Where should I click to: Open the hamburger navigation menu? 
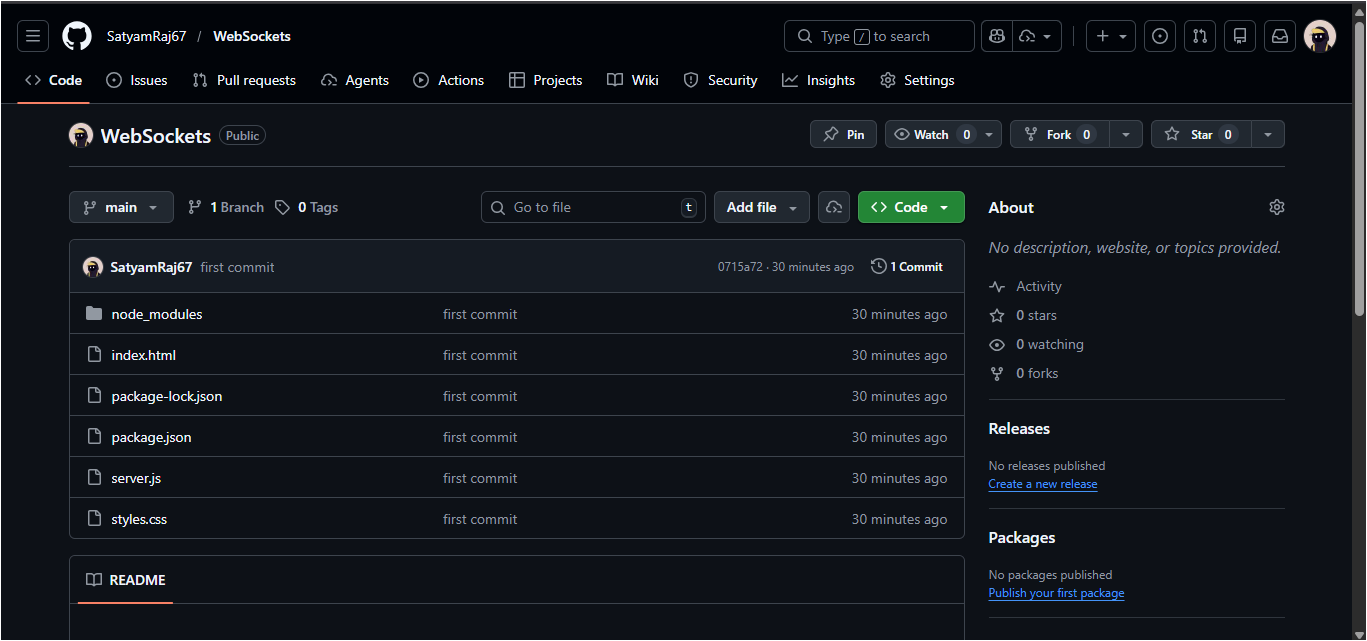point(33,36)
